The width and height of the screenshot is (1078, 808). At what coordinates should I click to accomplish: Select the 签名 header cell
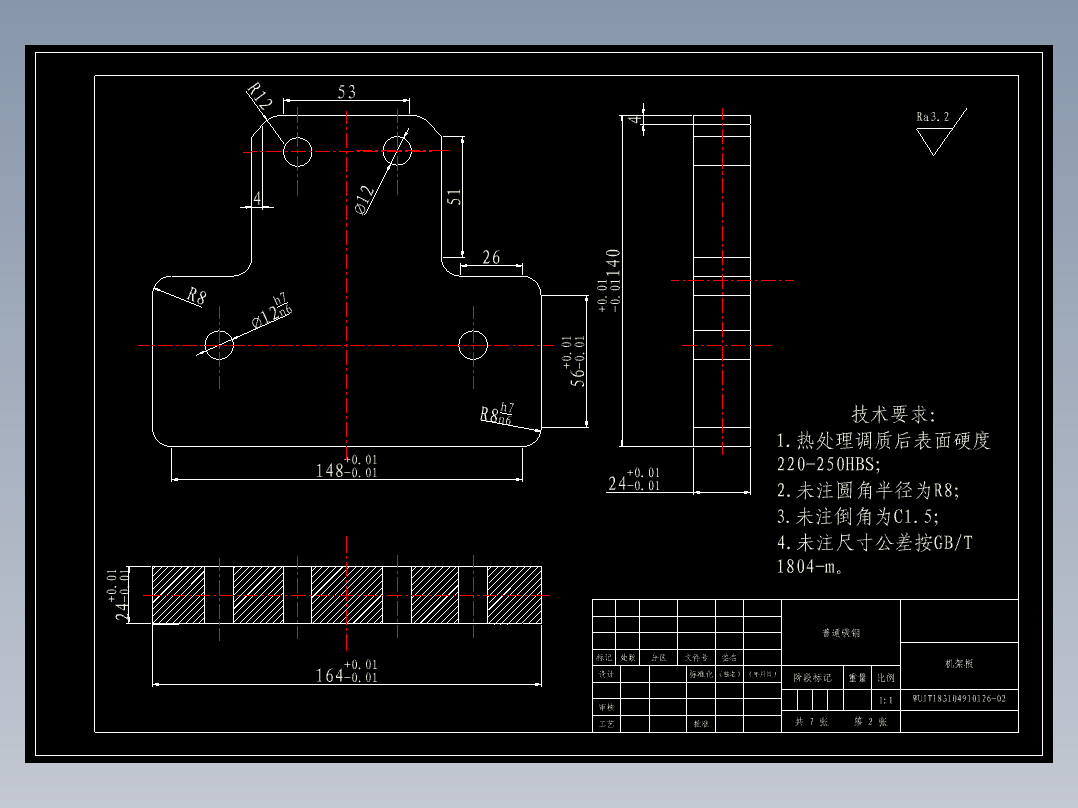tap(729, 657)
